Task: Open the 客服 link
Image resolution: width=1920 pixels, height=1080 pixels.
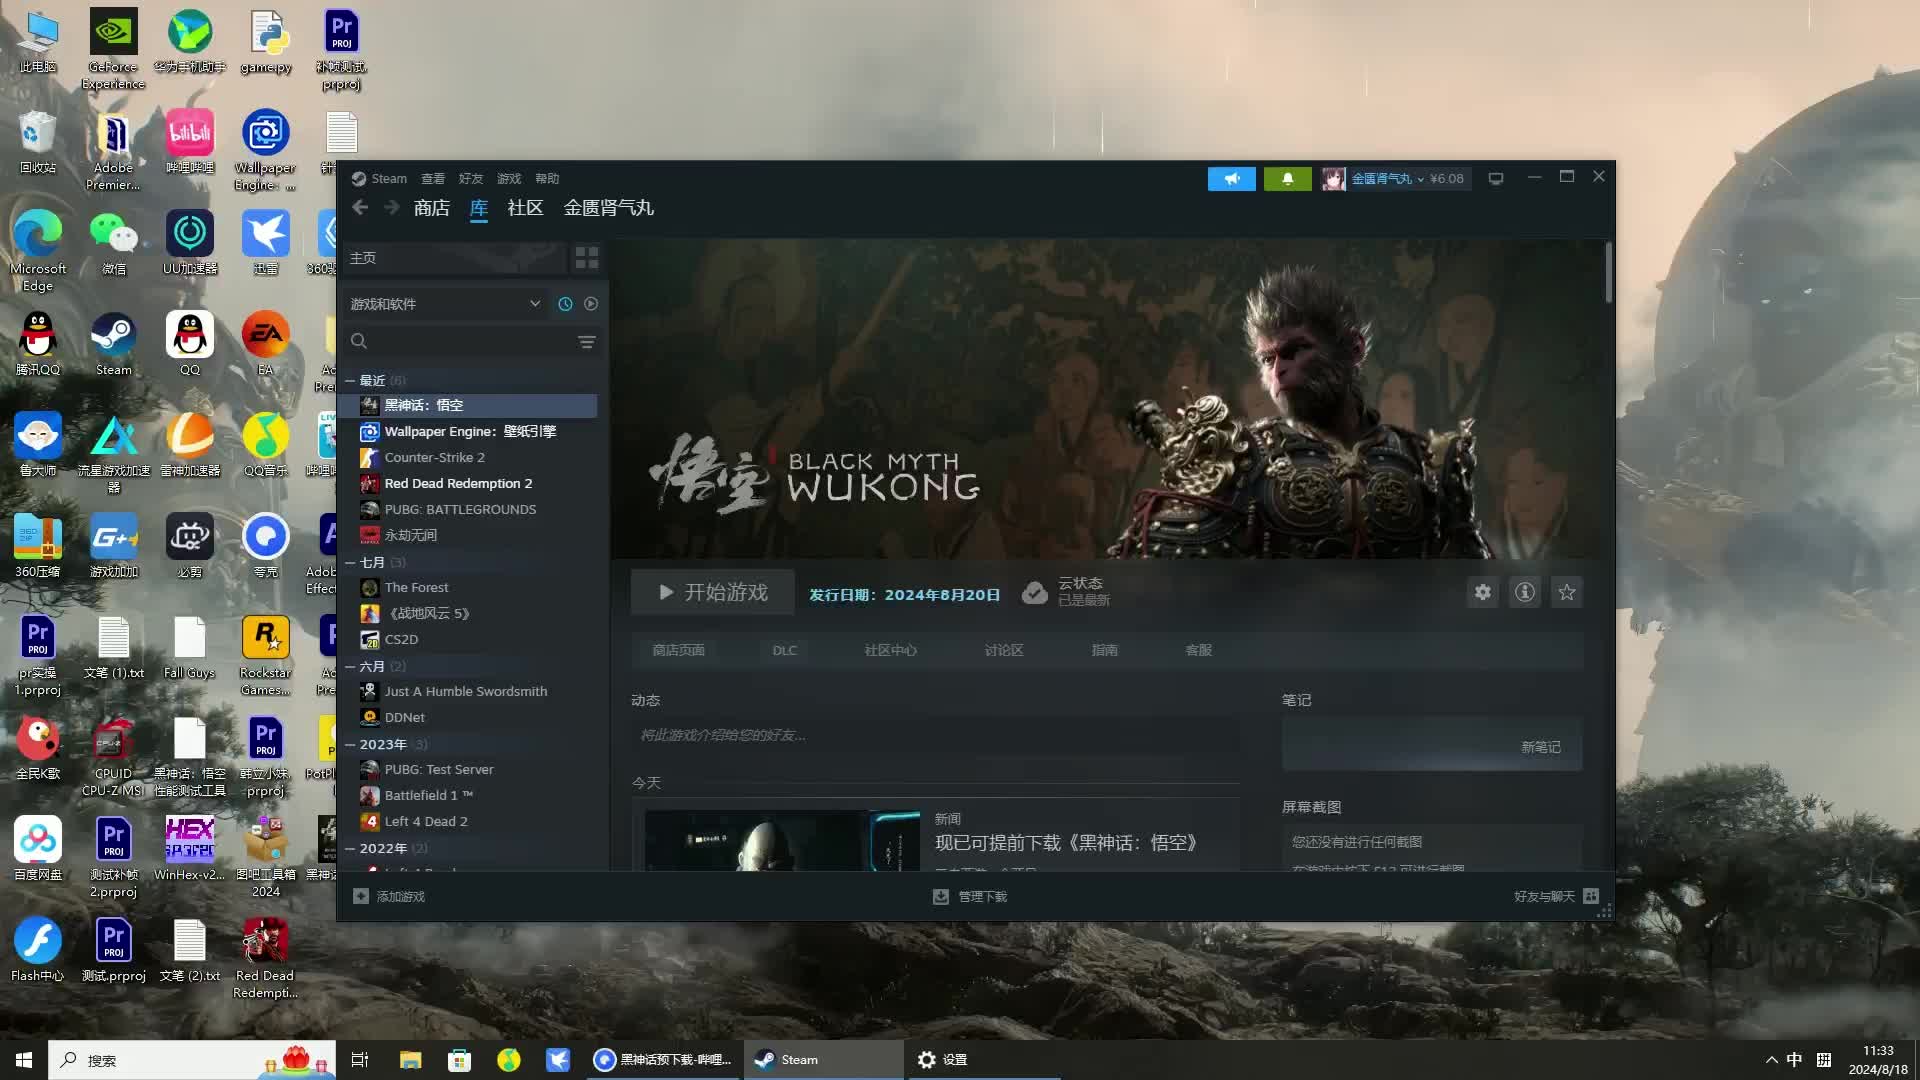Action: click(1199, 650)
